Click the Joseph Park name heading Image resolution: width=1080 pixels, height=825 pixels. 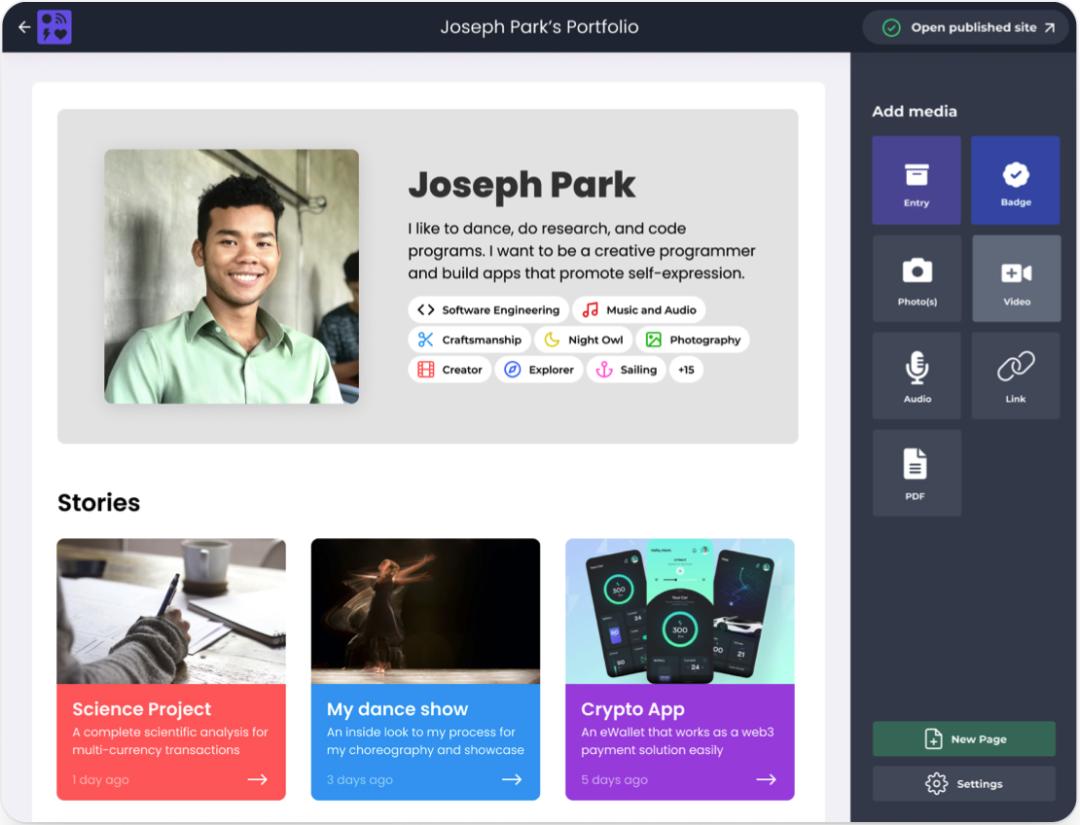click(521, 185)
